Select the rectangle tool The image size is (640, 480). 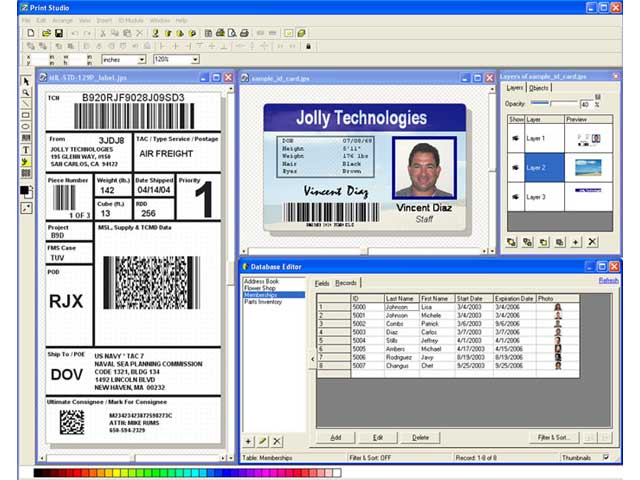pyautogui.click(x=26, y=116)
